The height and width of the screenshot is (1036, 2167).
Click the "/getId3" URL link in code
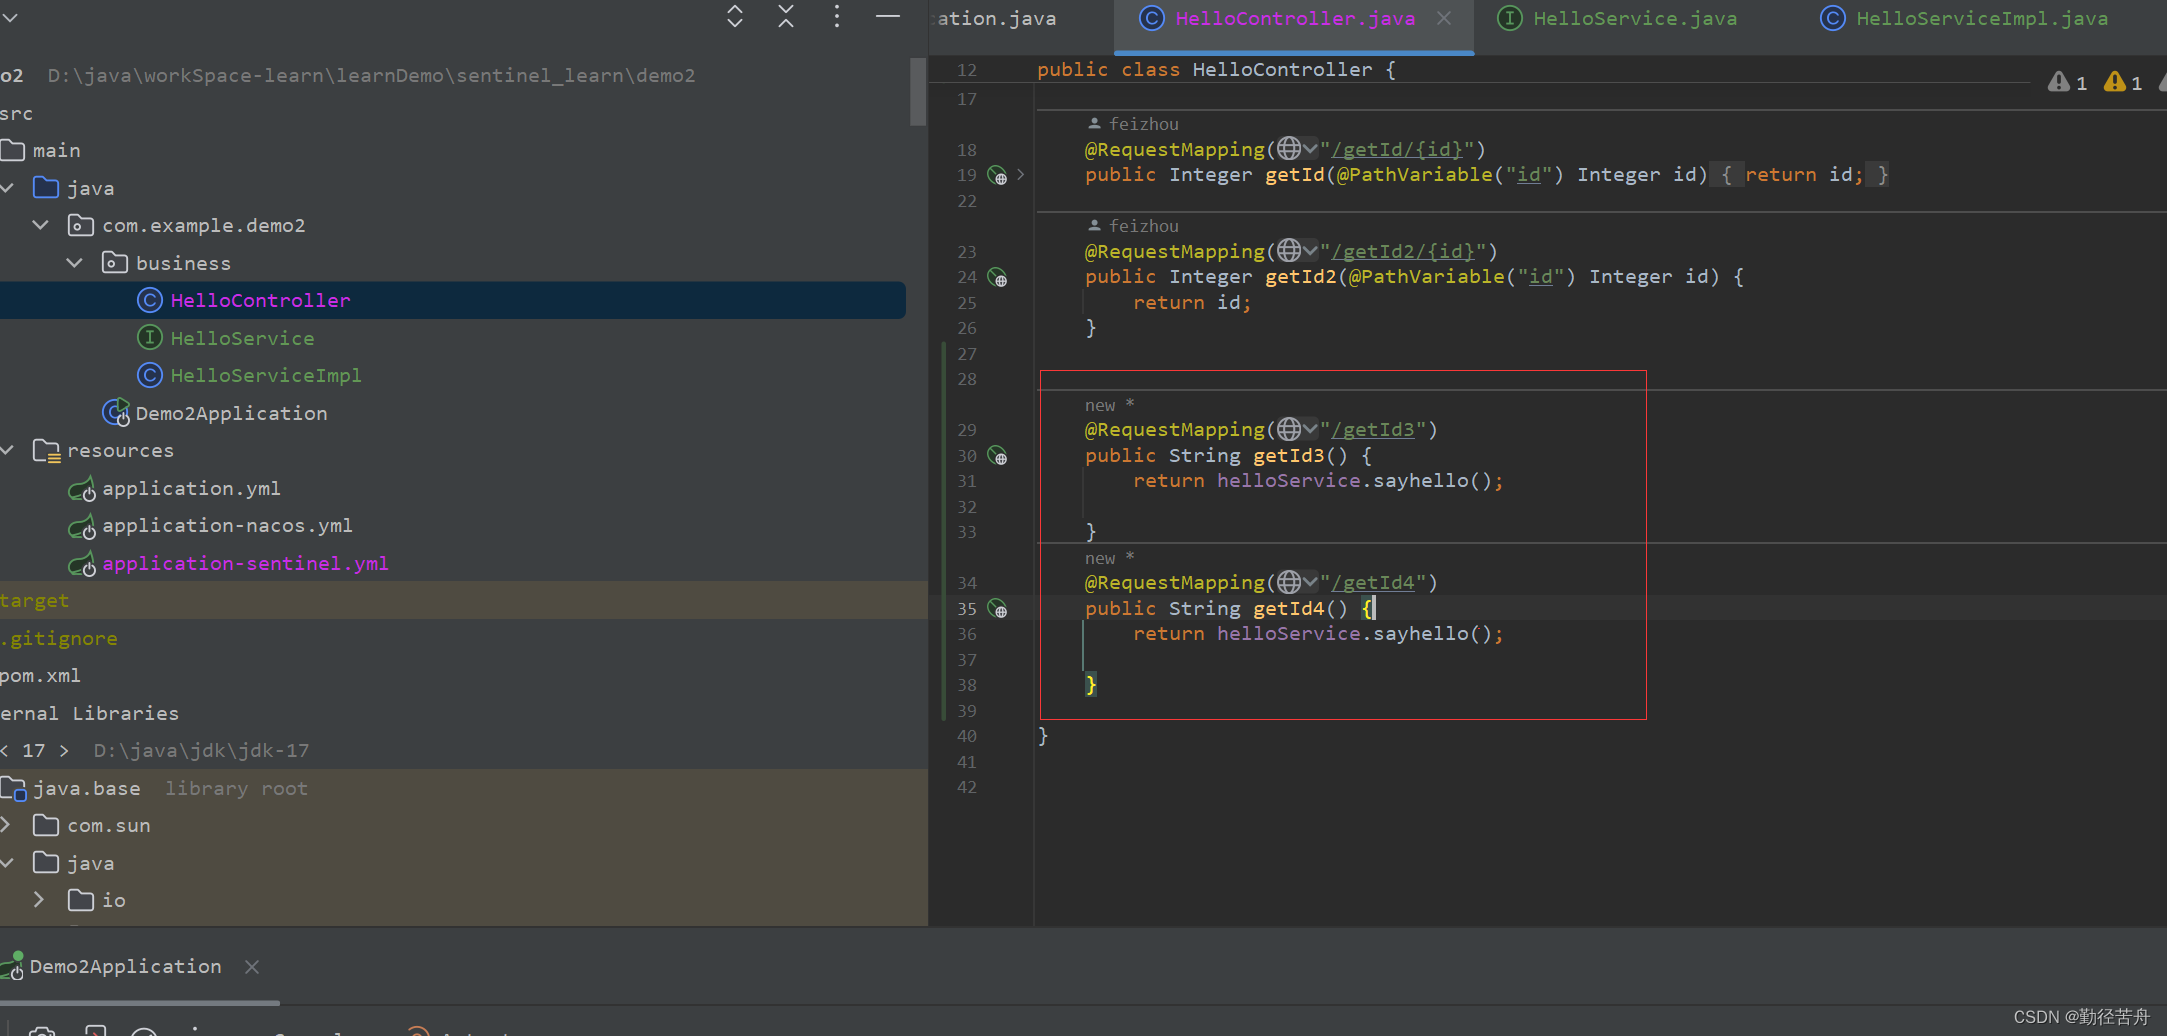1373,430
